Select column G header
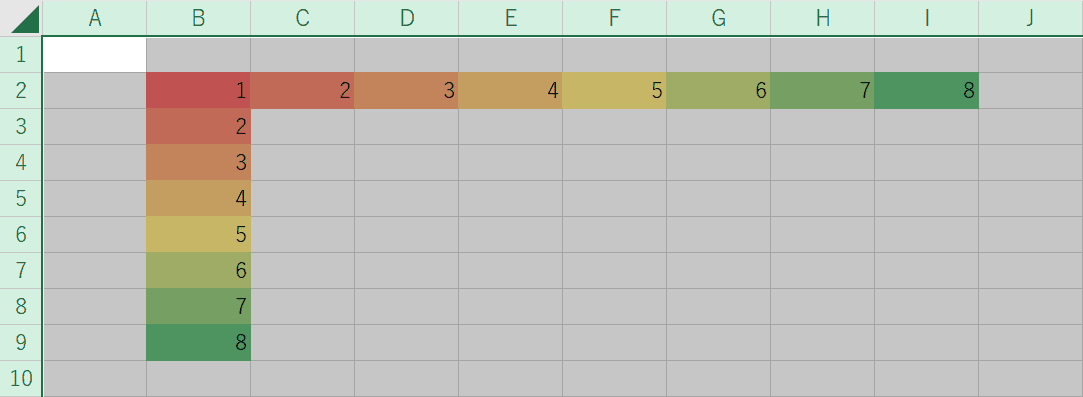Screen dimensions: 1083x397 718,18
